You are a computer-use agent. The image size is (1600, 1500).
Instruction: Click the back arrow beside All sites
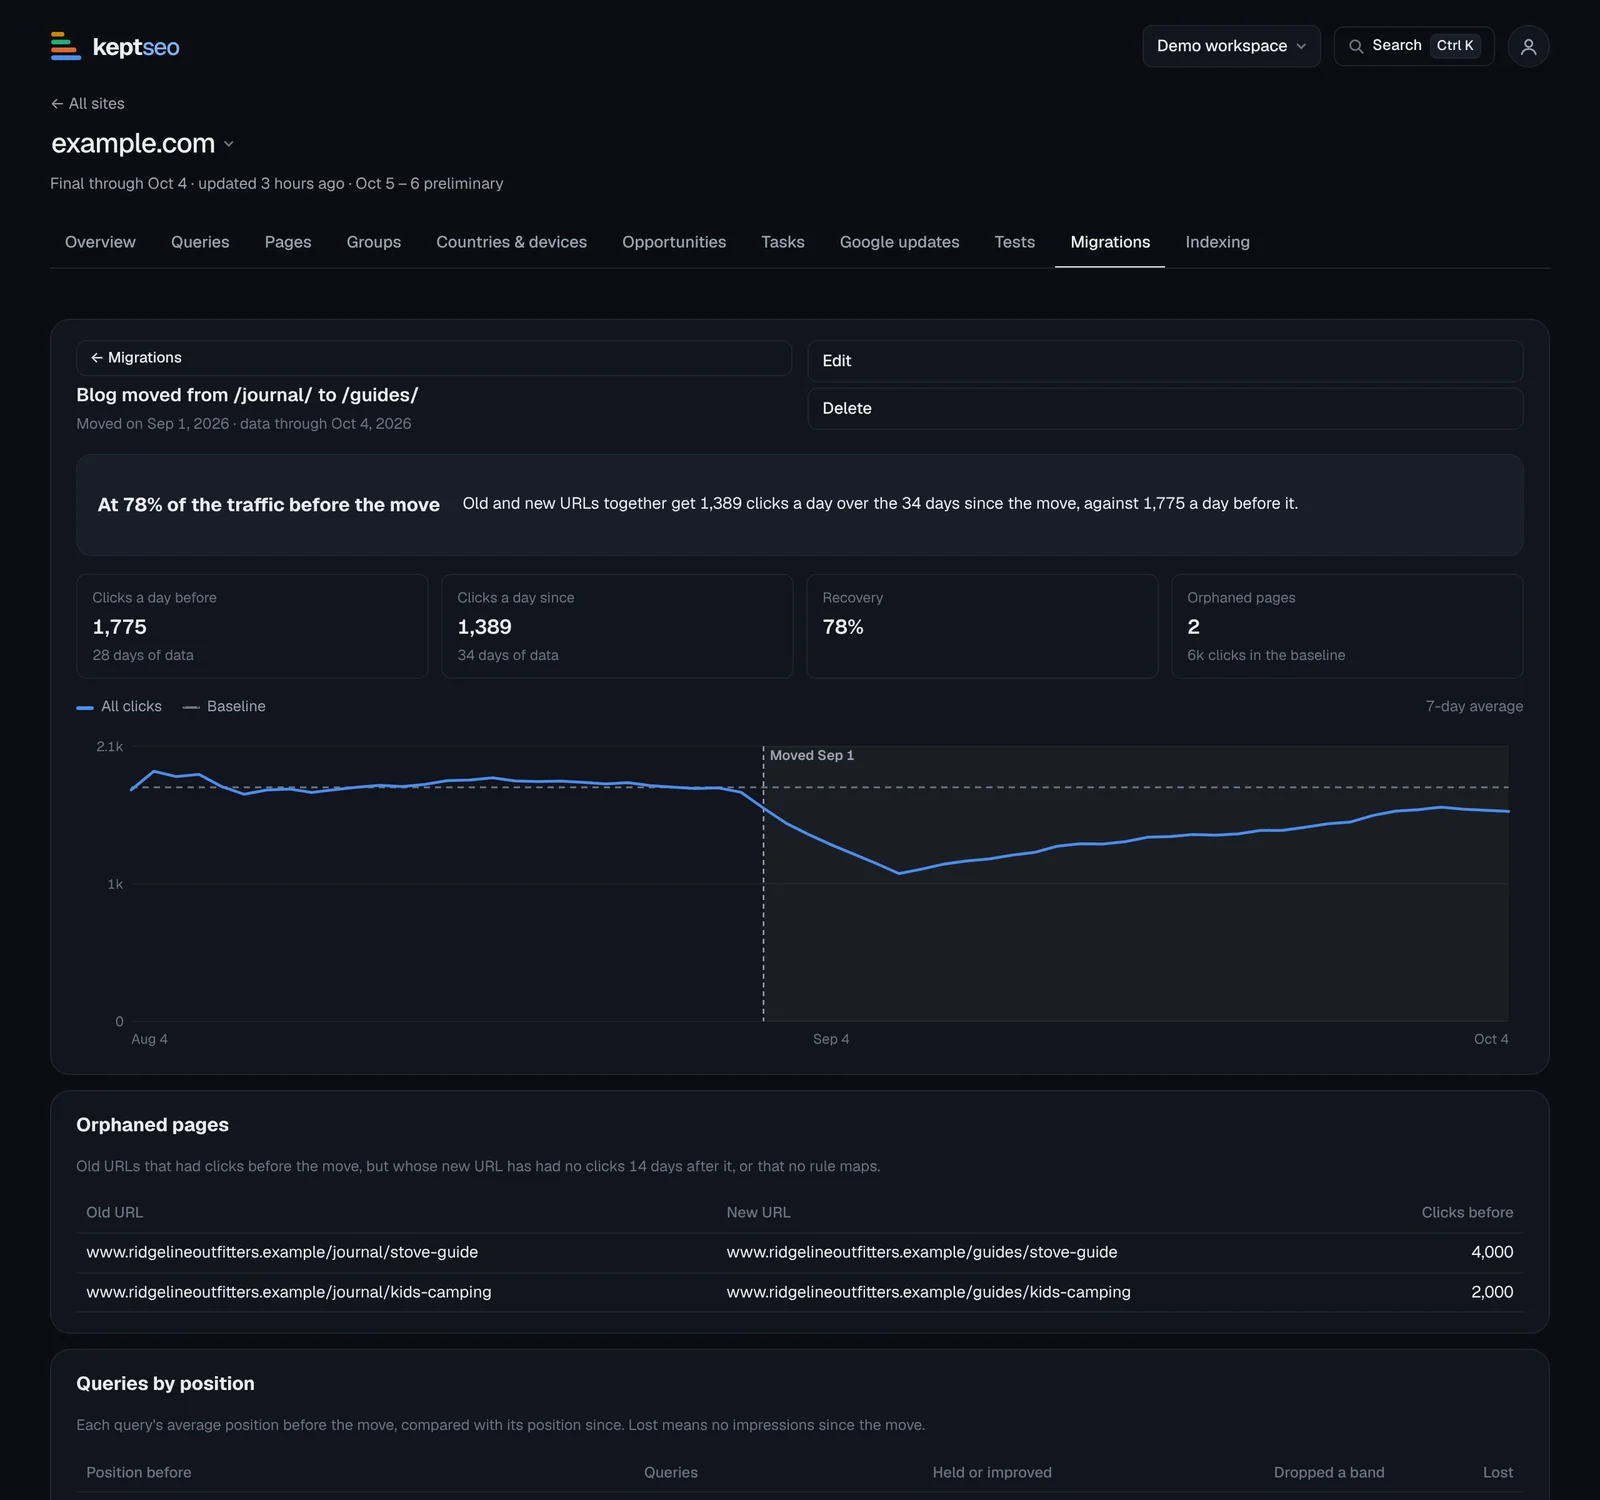(x=57, y=104)
